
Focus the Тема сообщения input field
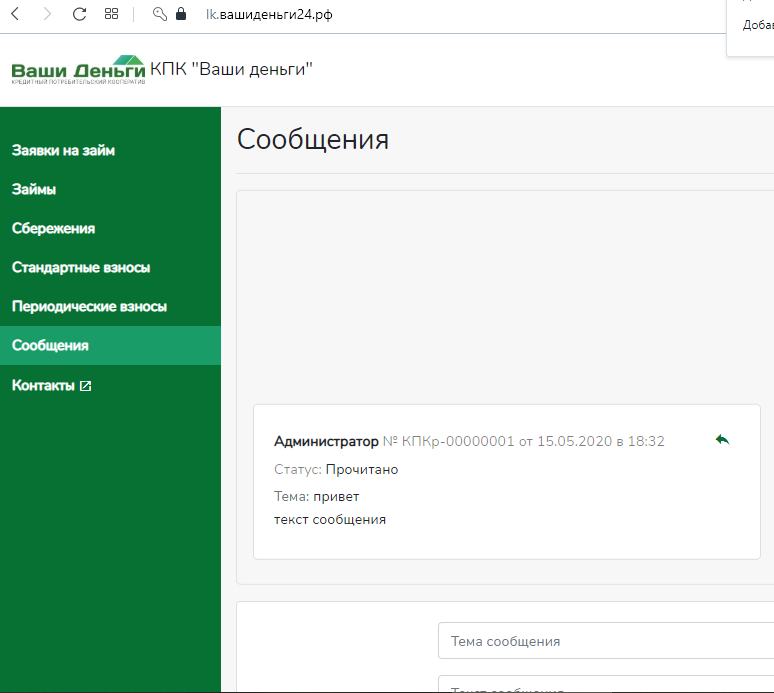tap(606, 641)
